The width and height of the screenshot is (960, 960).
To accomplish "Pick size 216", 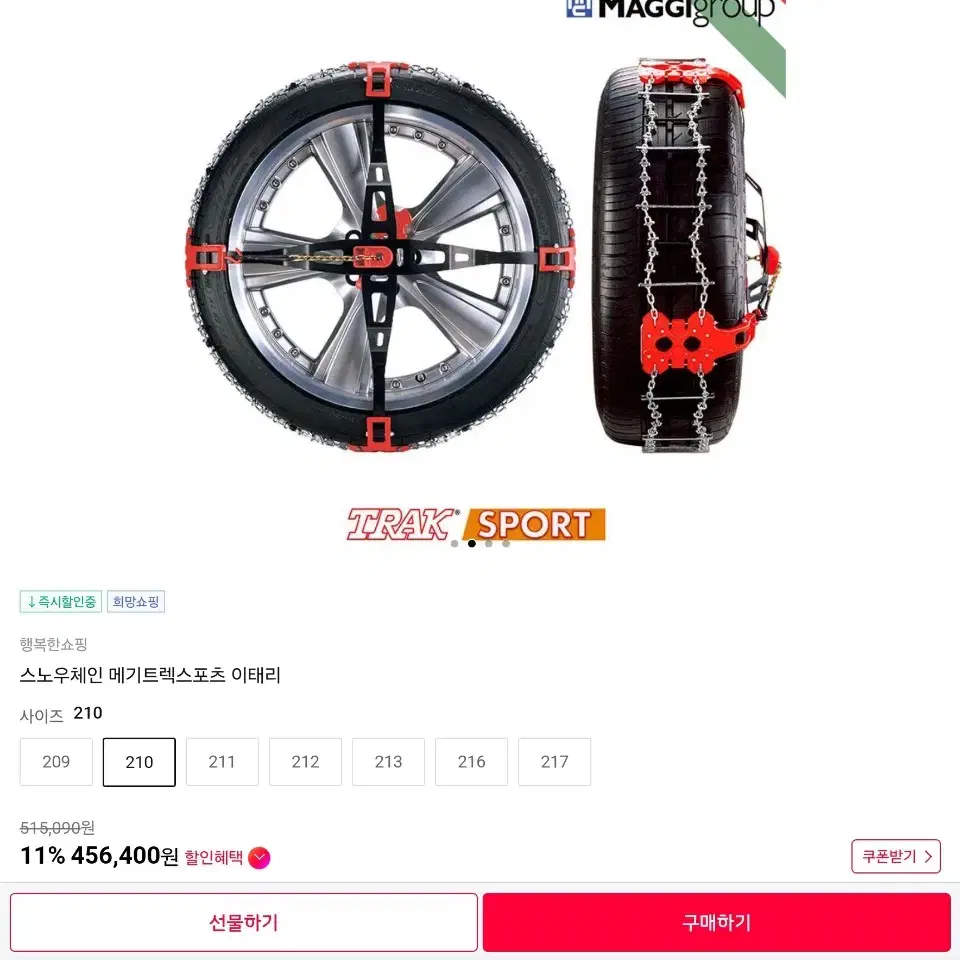I will [471, 762].
